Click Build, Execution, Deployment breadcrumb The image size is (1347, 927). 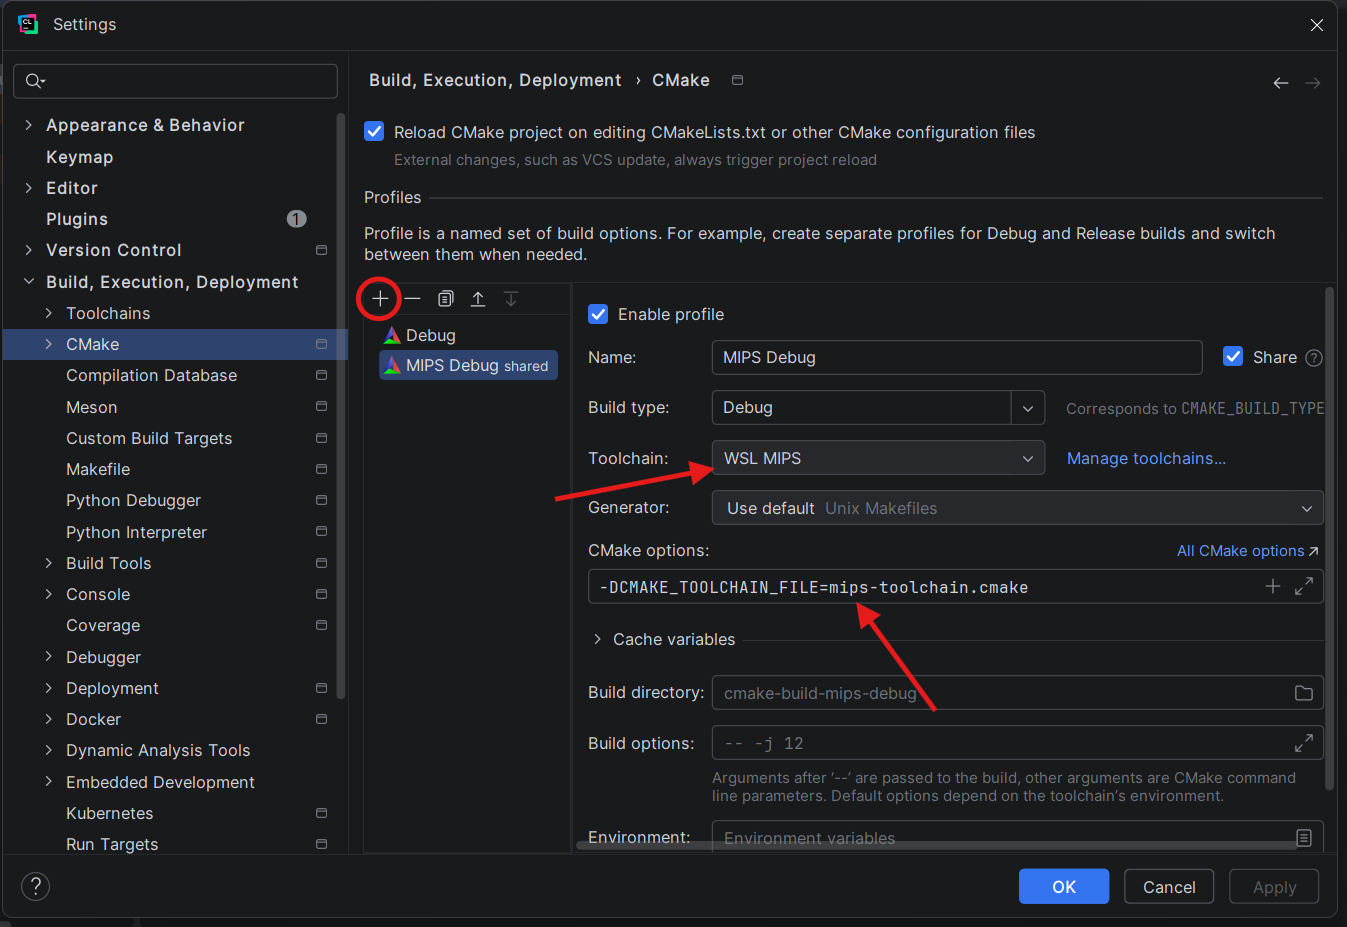[x=495, y=80]
